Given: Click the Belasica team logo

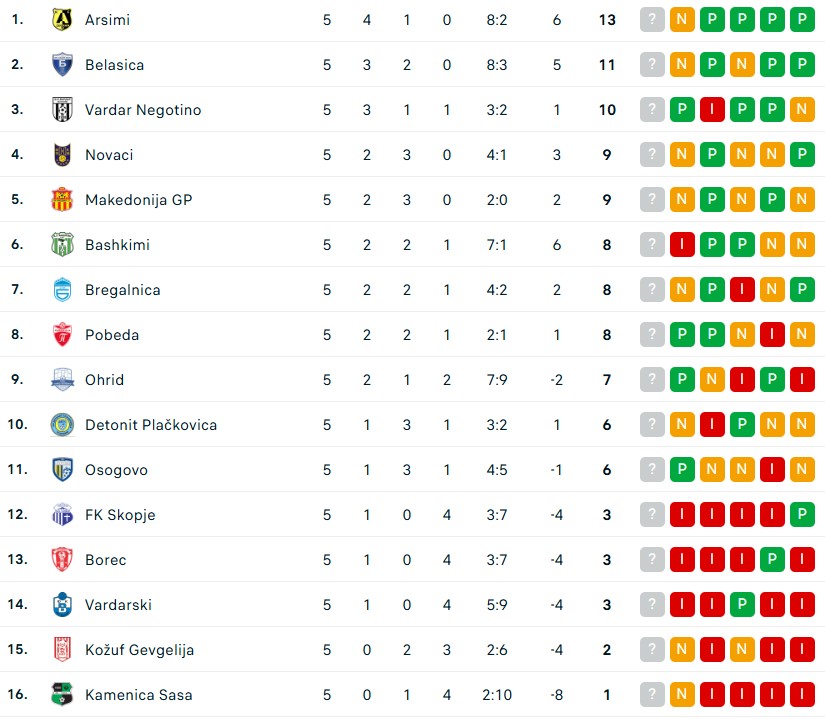Looking at the screenshot, I should click(62, 65).
